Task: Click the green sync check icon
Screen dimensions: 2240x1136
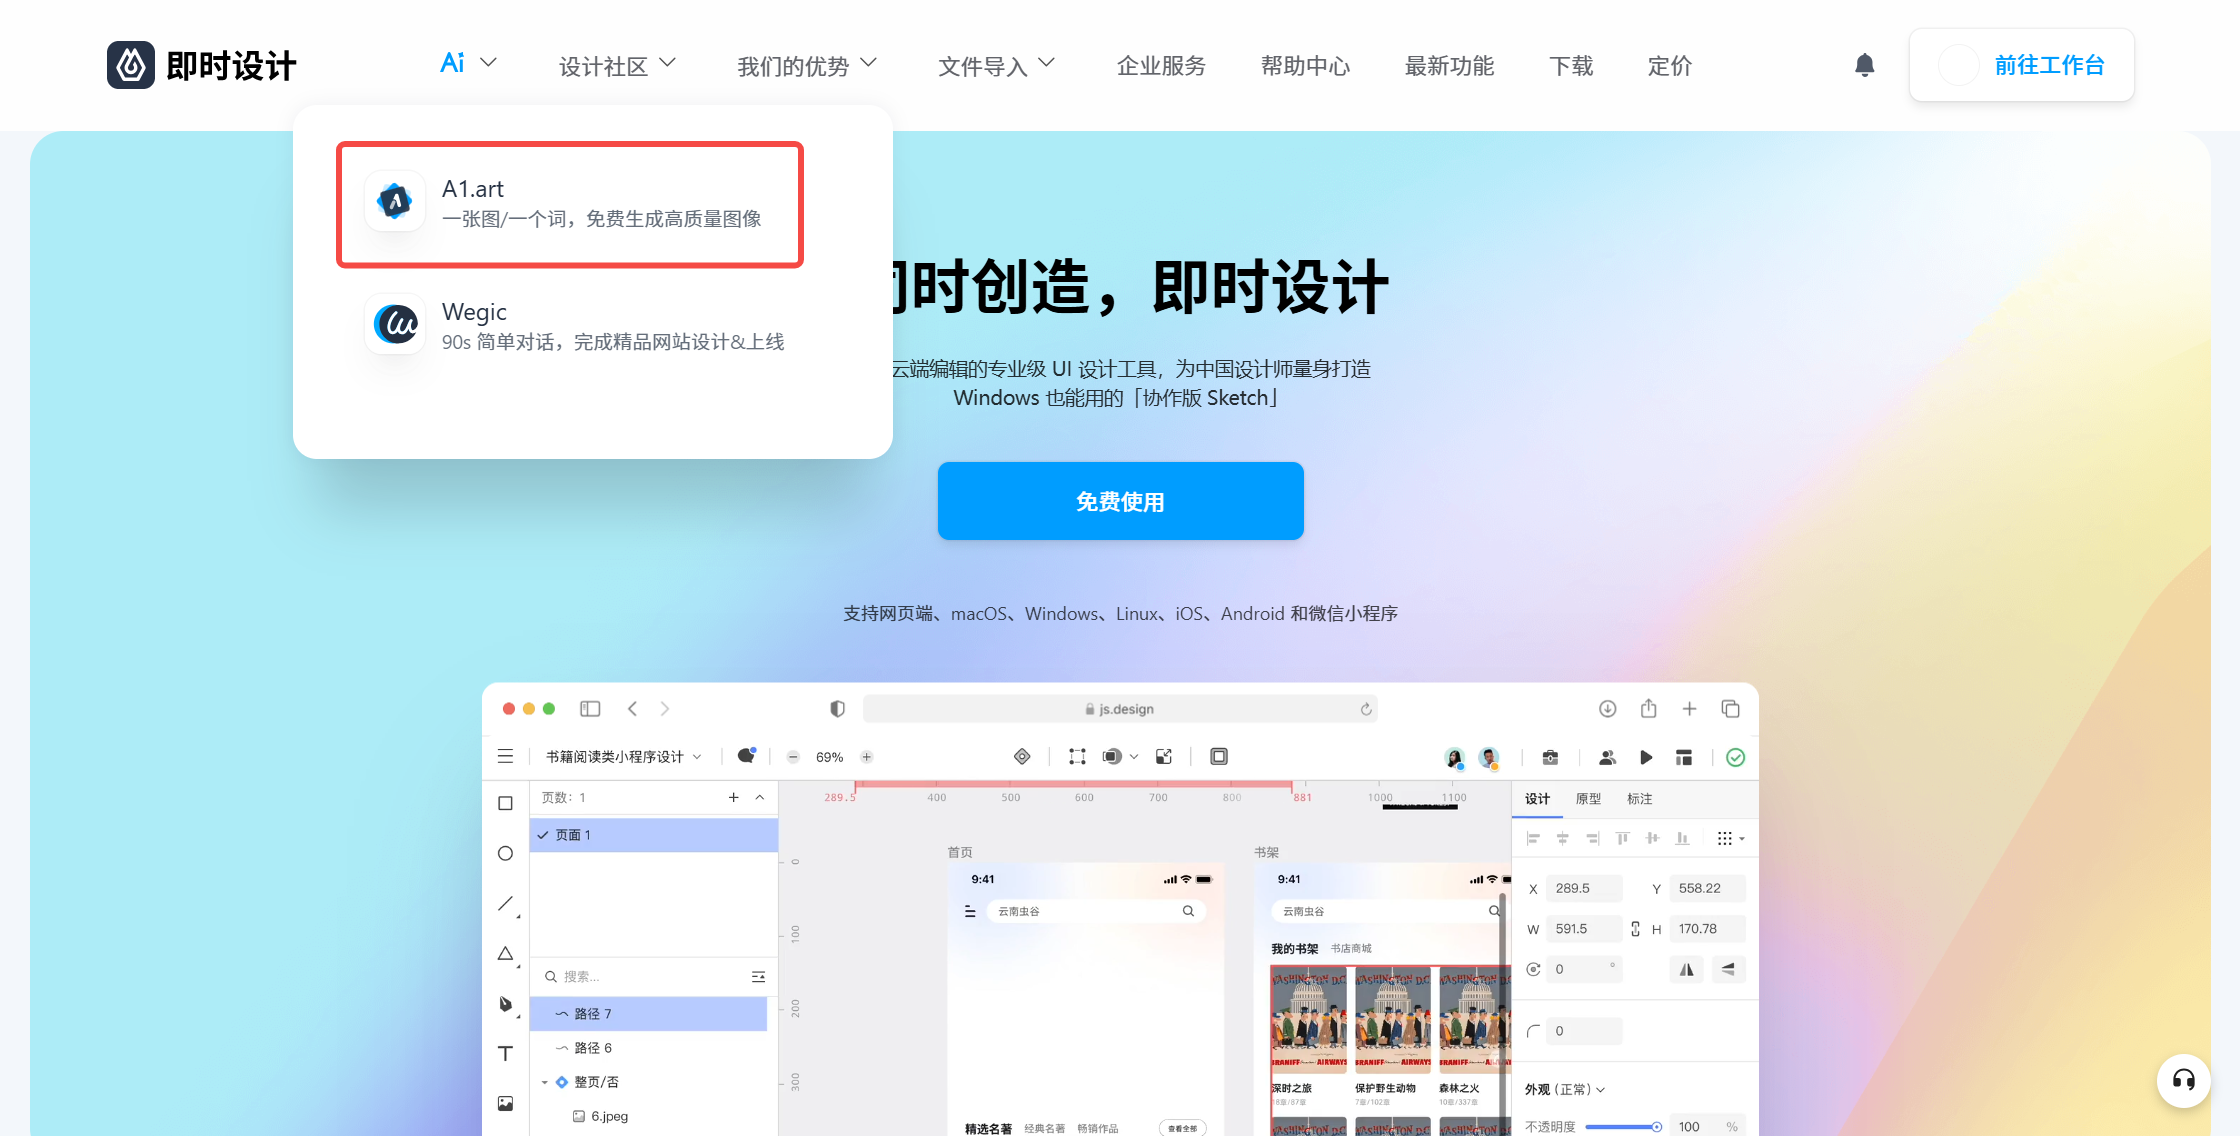Action: point(1736,757)
